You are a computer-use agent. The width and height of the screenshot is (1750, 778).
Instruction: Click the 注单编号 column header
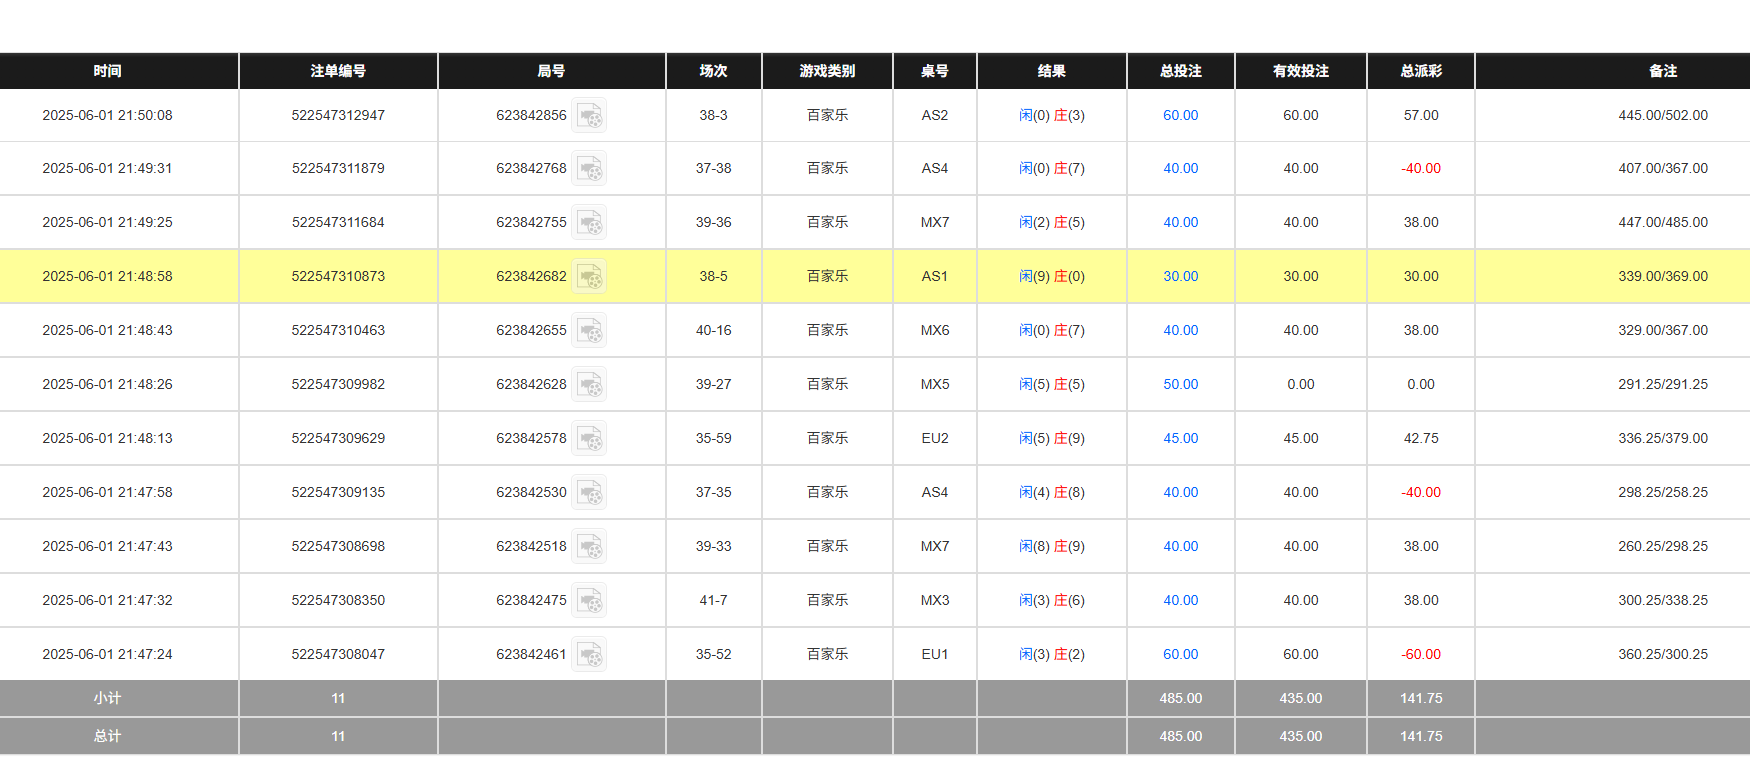pos(338,71)
